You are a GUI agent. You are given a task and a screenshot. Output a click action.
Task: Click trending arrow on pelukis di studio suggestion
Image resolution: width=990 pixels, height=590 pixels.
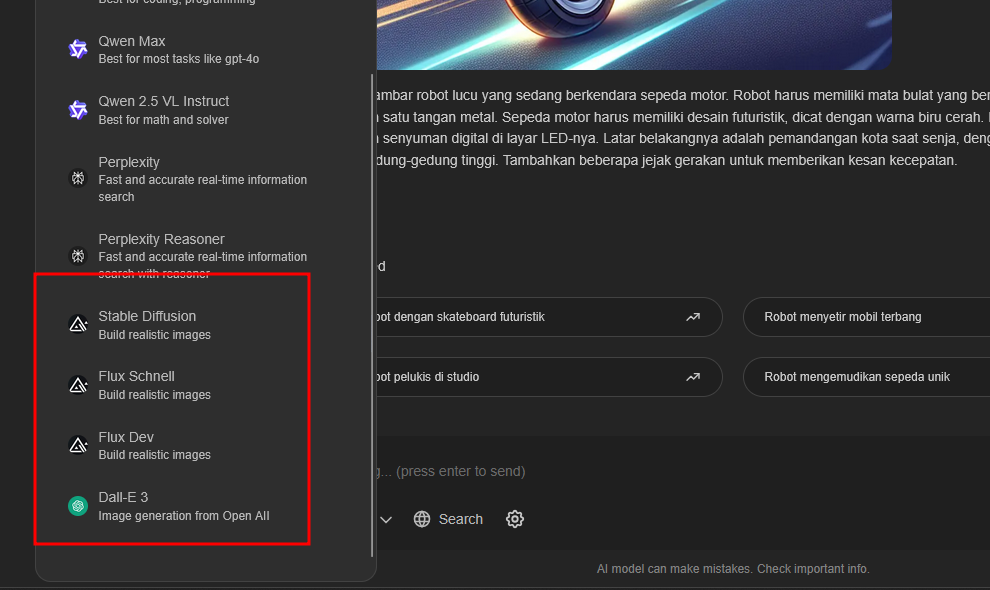[693, 377]
